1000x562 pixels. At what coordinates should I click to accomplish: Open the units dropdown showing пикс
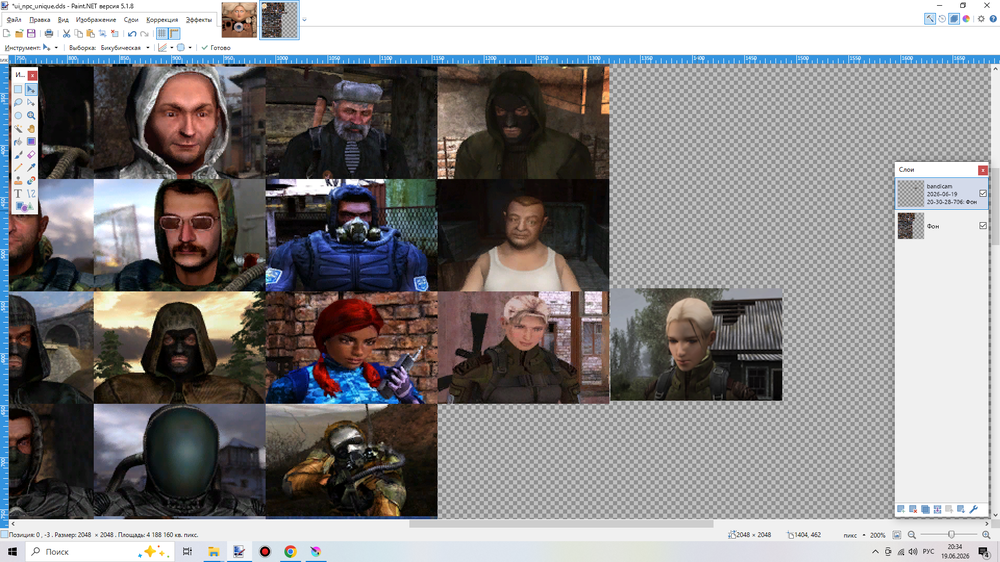tap(855, 535)
